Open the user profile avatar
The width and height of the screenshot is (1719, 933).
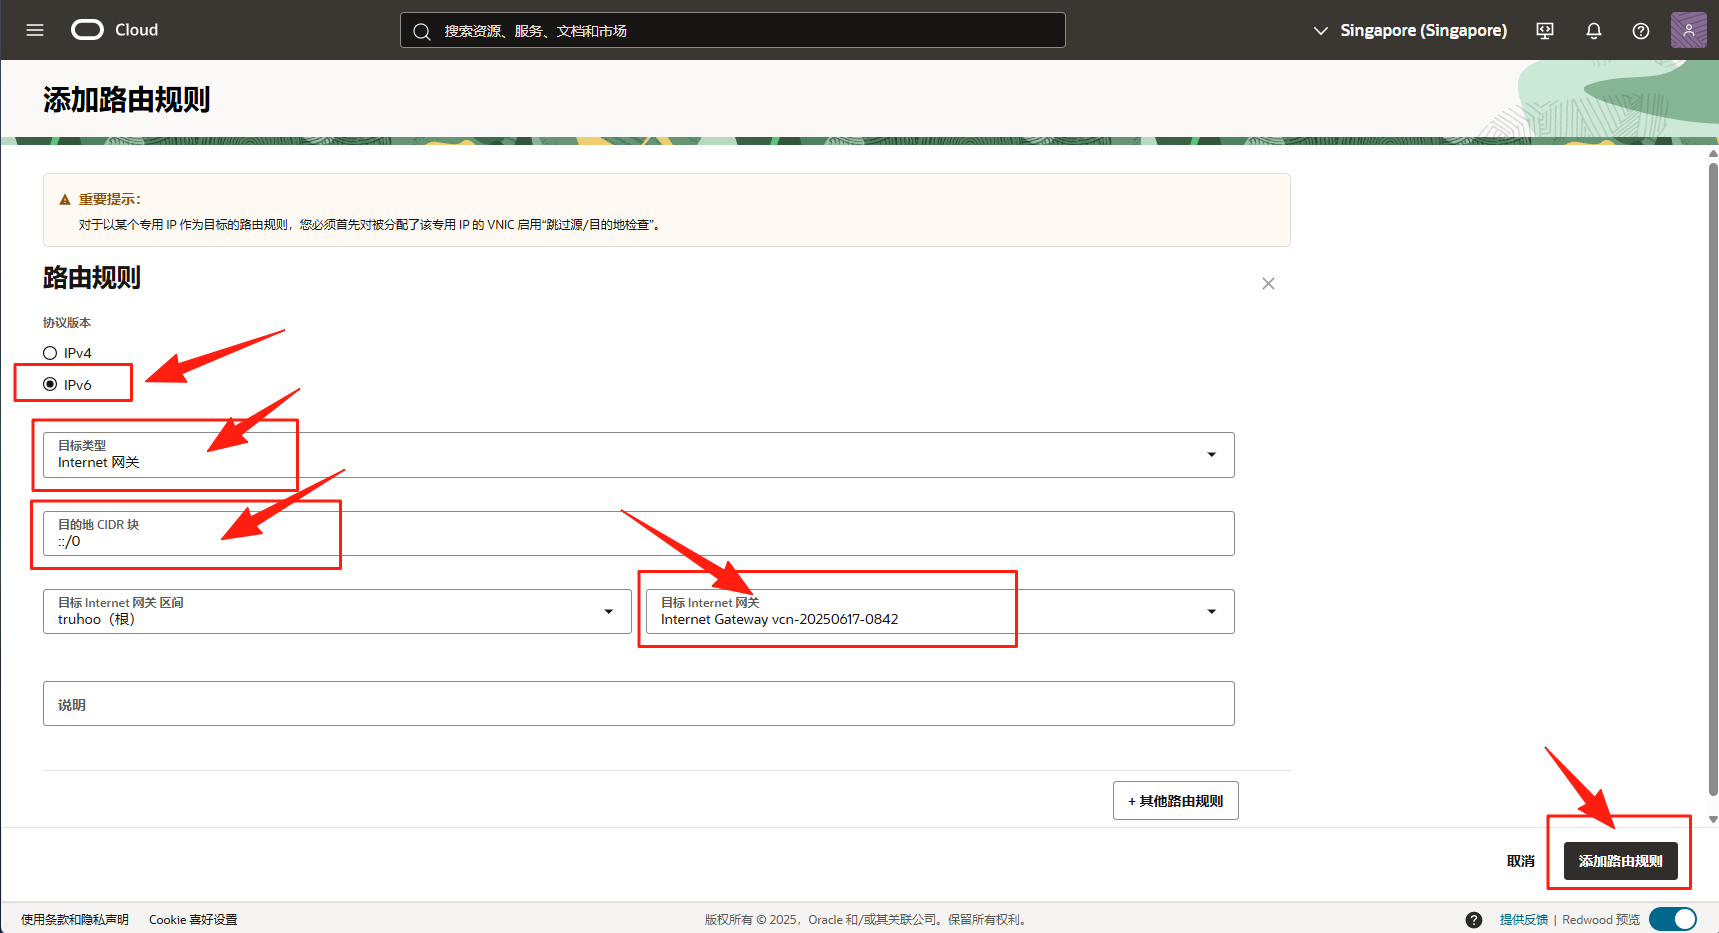tap(1688, 30)
